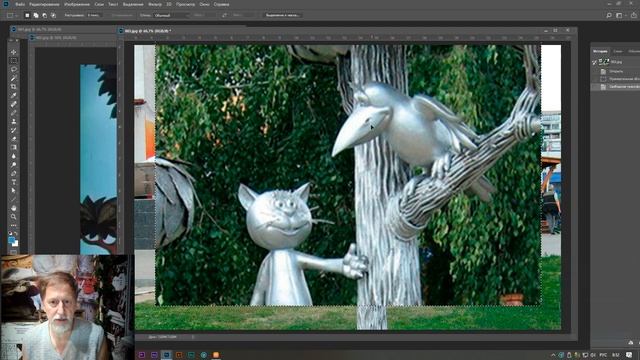The image size is (640, 360).
Task: Select the Открыть history state
Action: (x=616, y=71)
